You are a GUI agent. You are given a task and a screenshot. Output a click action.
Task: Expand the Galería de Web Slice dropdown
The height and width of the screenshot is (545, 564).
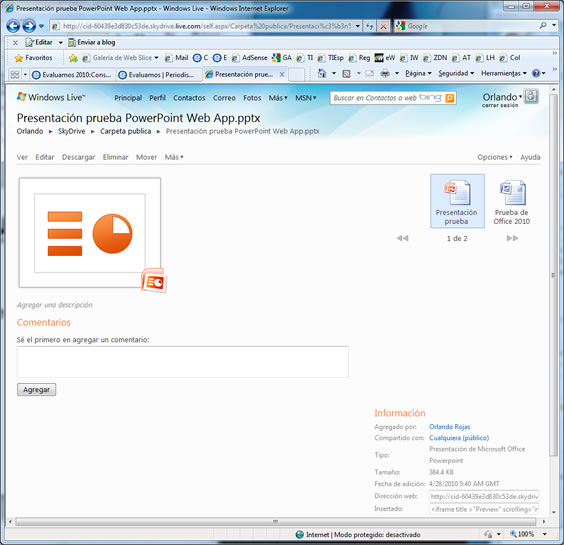(156, 58)
